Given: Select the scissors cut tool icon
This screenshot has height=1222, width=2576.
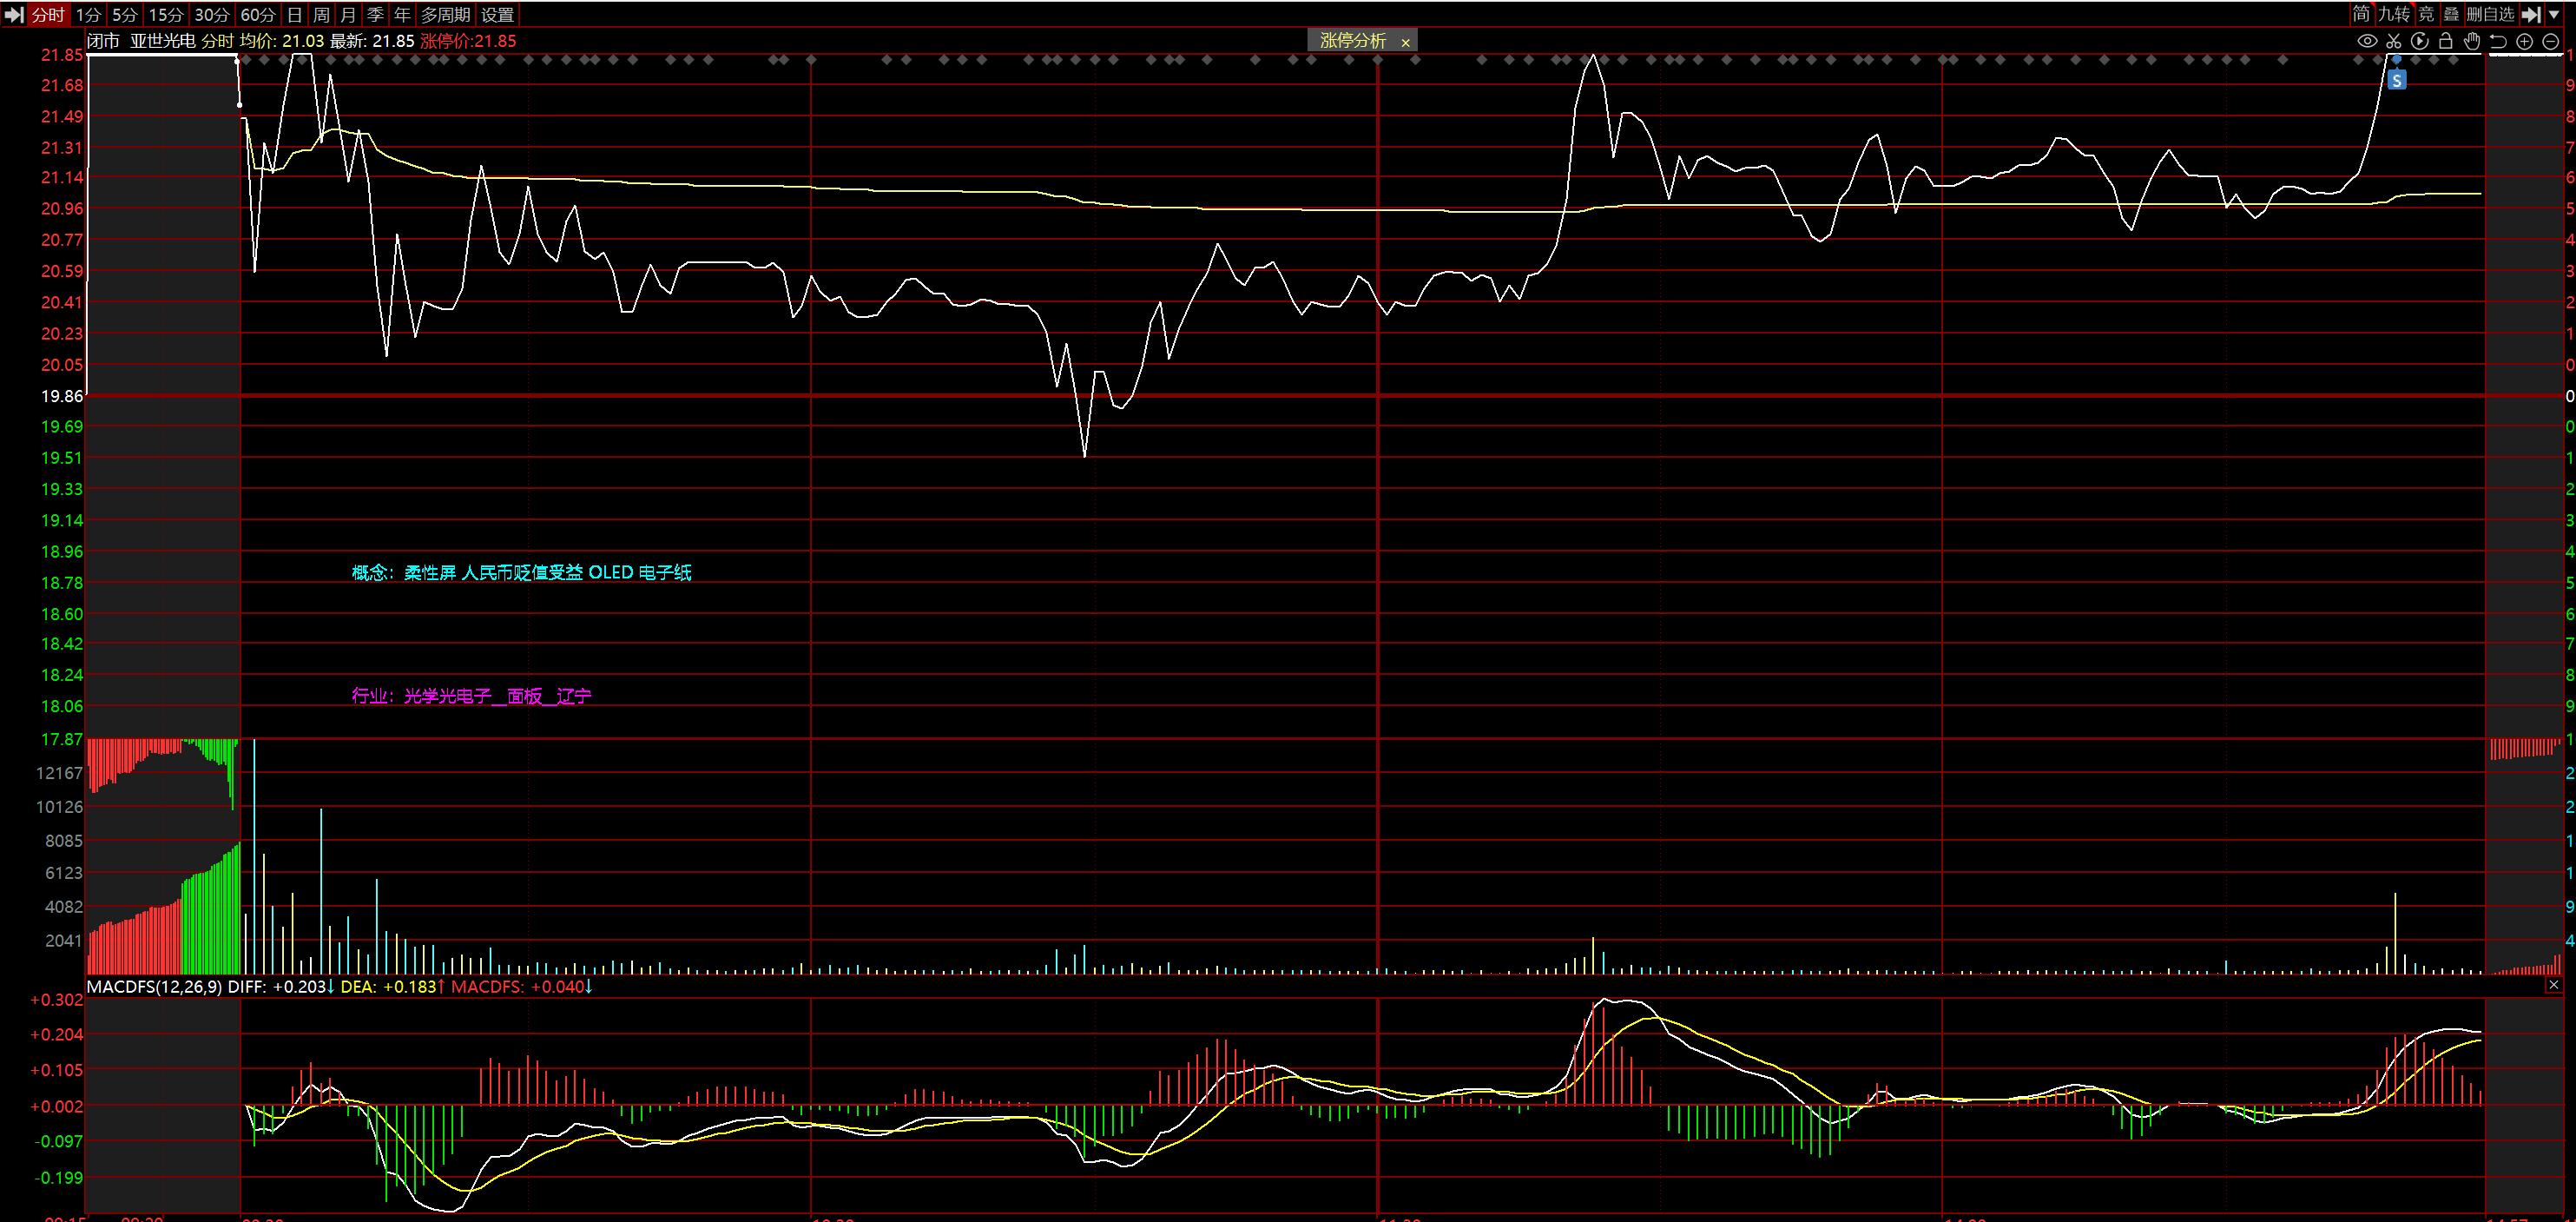Looking at the screenshot, I should [x=2393, y=41].
